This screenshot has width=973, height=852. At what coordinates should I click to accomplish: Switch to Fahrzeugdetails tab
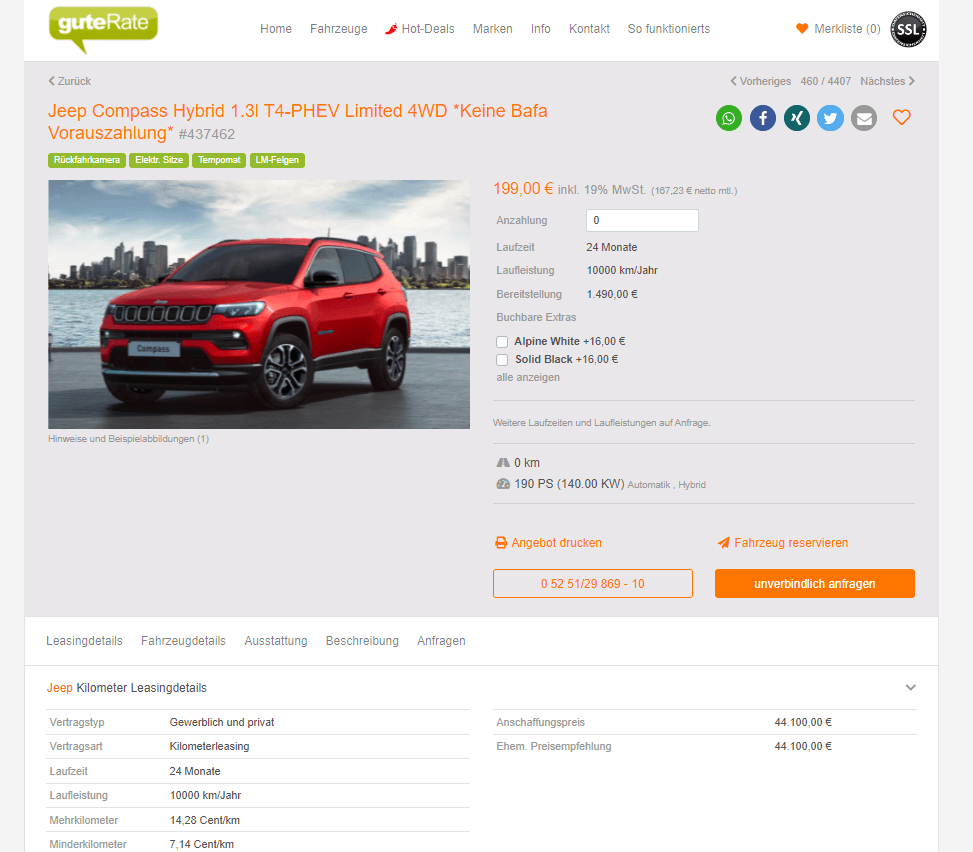(x=183, y=641)
